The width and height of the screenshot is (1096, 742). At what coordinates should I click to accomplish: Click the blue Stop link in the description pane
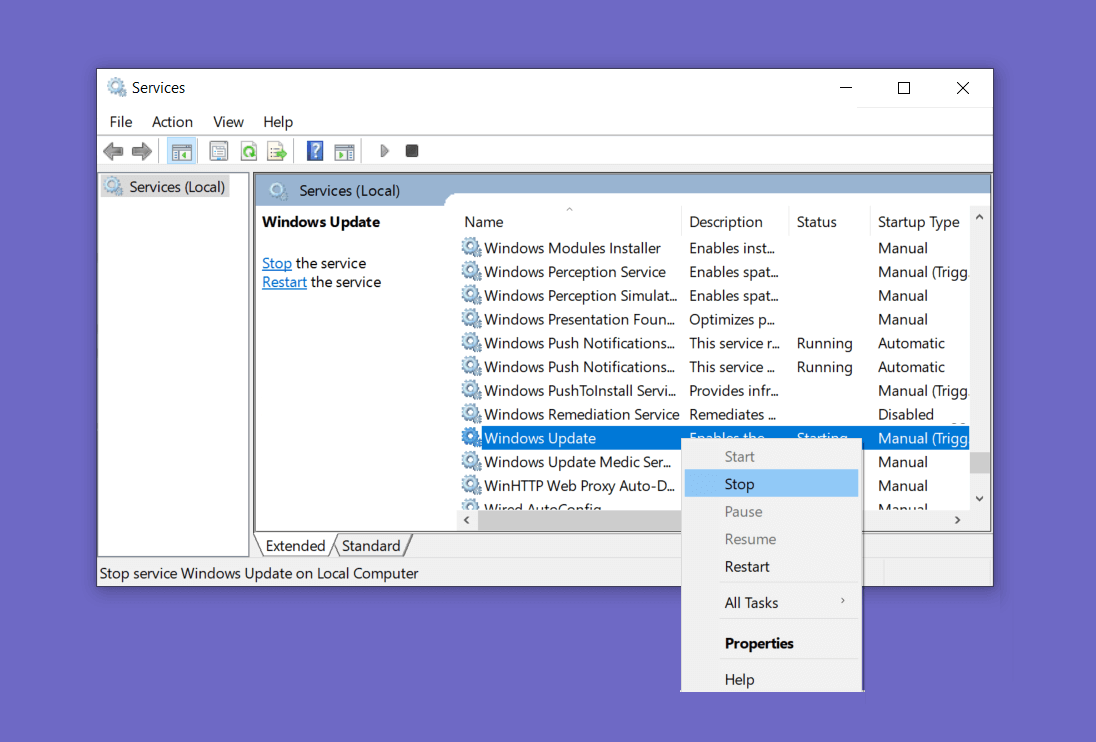coord(277,263)
